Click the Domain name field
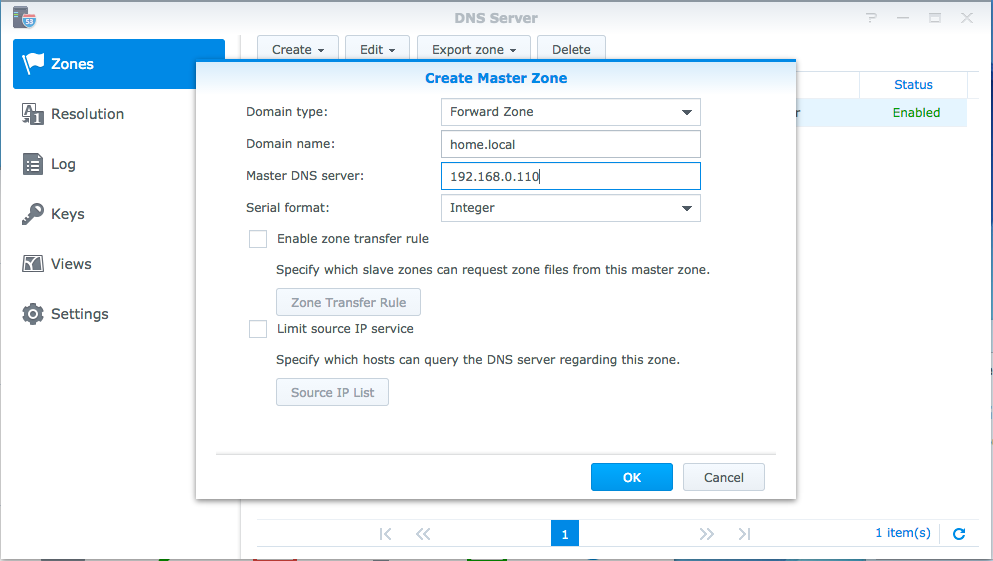Image resolution: width=993 pixels, height=561 pixels. [571, 144]
